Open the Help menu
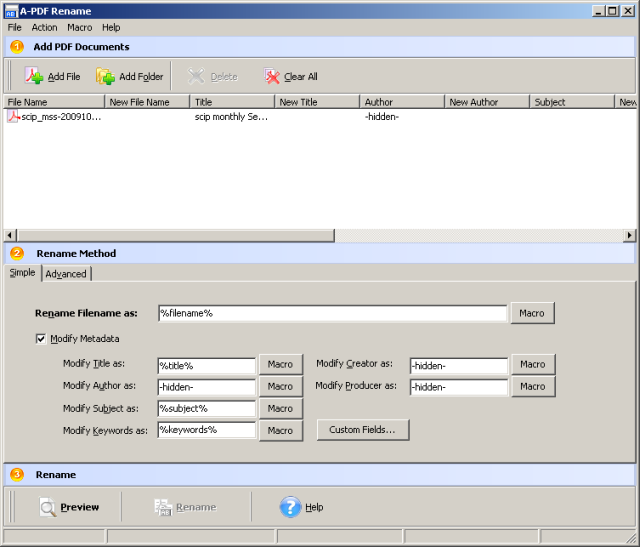 click(111, 27)
